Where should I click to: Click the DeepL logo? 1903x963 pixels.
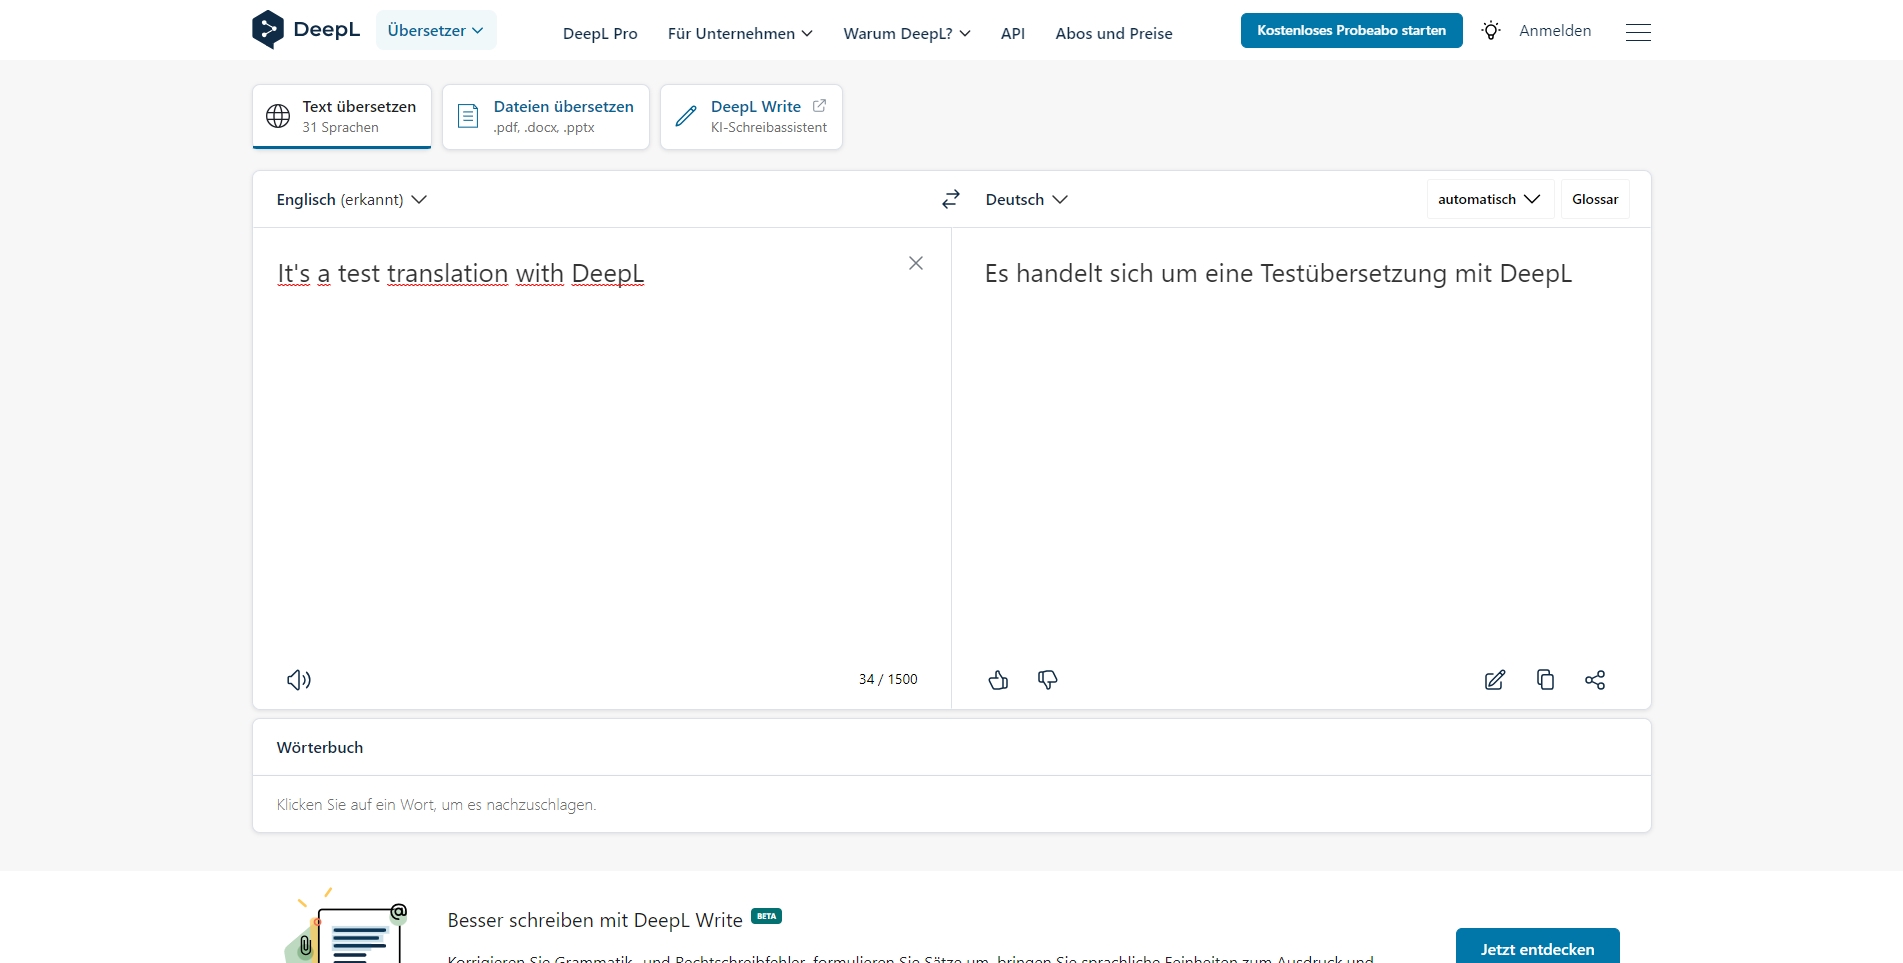coord(306,30)
